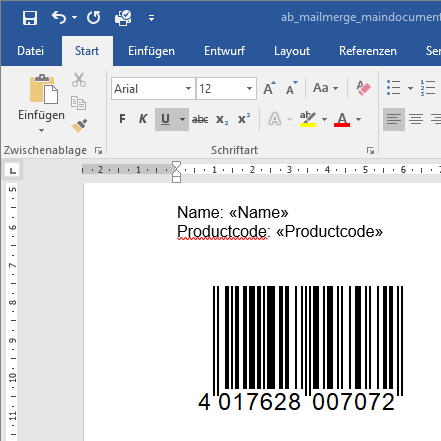
Task: Paste with the Einfügen clipboard icon
Action: (43, 89)
